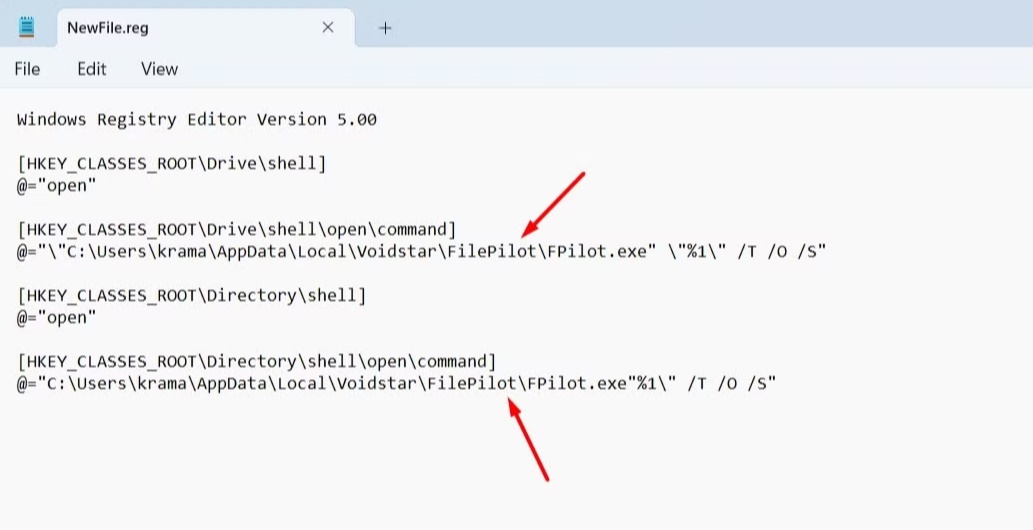The height and width of the screenshot is (530, 1033).
Task: Click the [HKEY_CLASSES_ROOT\Drive\shell] line
Action: 172,163
